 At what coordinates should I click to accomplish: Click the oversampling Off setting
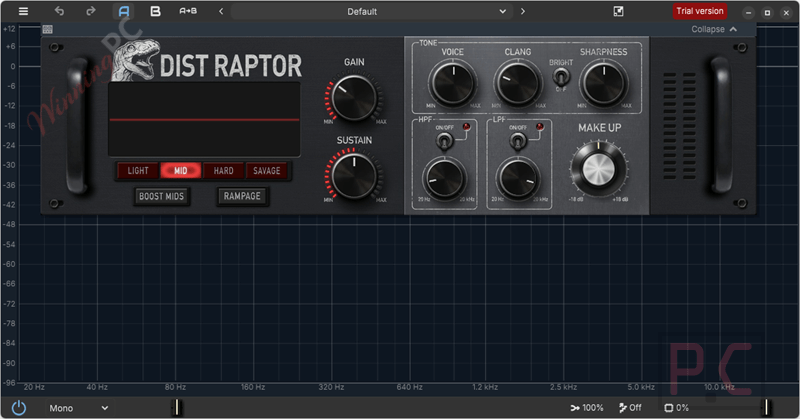pyautogui.click(x=631, y=408)
